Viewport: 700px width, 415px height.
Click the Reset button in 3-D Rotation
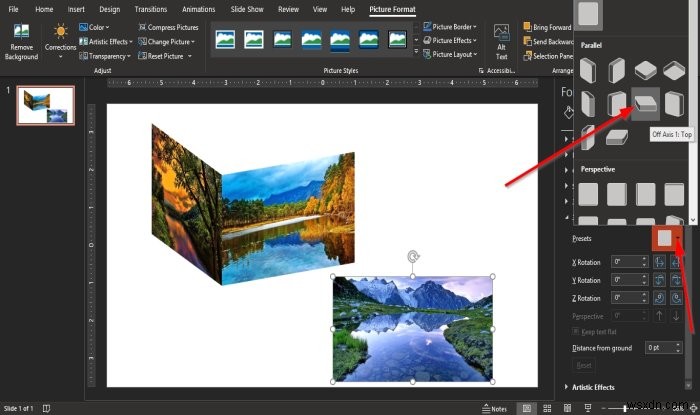[x=583, y=365]
